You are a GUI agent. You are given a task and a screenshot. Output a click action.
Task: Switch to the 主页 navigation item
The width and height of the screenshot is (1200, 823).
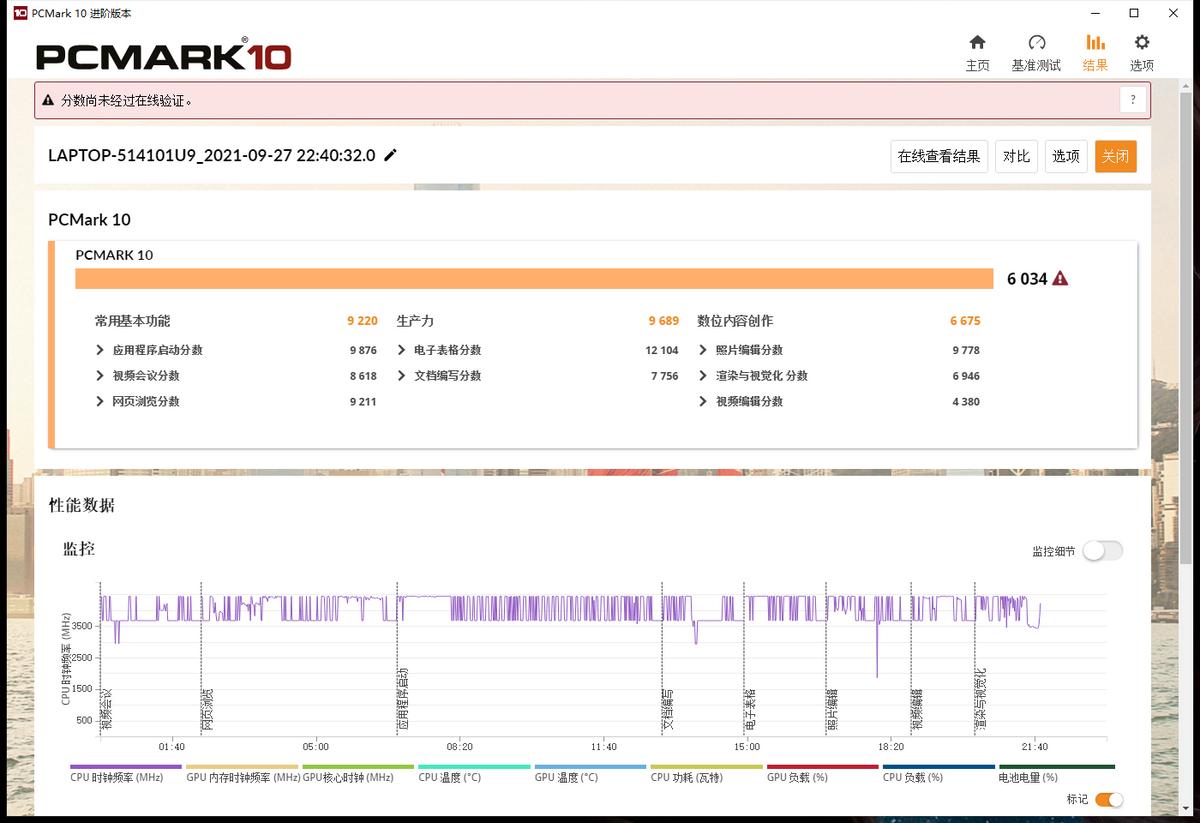point(977,43)
